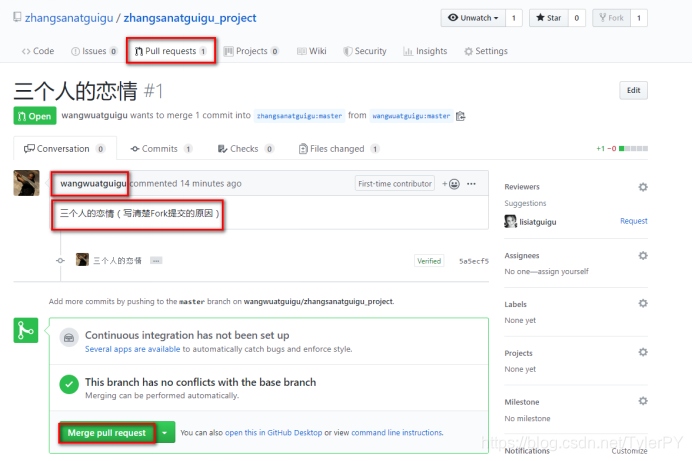Screen dimensions: 693x461
Task: Click the Verified badge
Action: (x=429, y=261)
